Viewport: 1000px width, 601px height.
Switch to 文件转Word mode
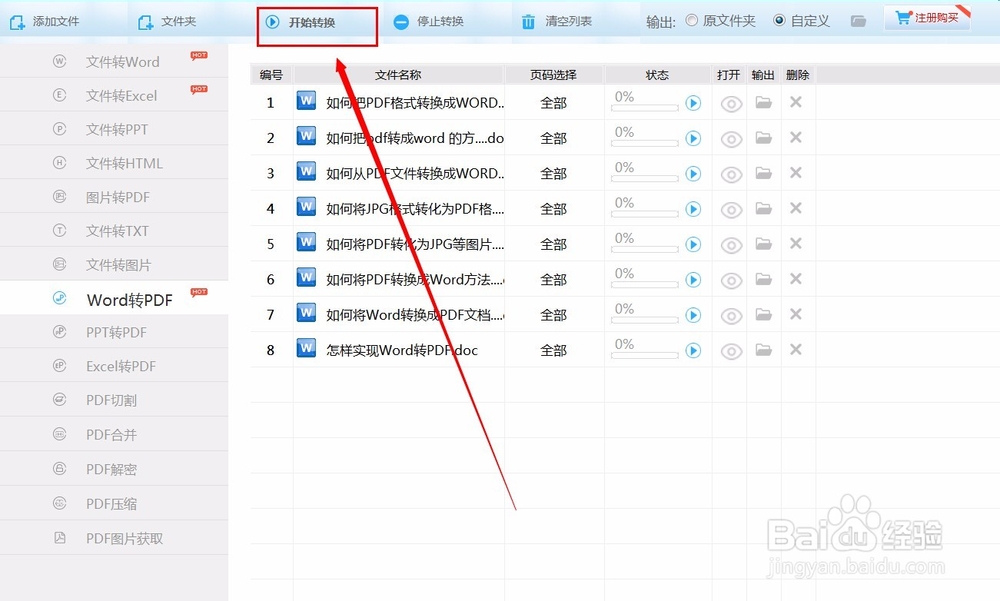(114, 62)
